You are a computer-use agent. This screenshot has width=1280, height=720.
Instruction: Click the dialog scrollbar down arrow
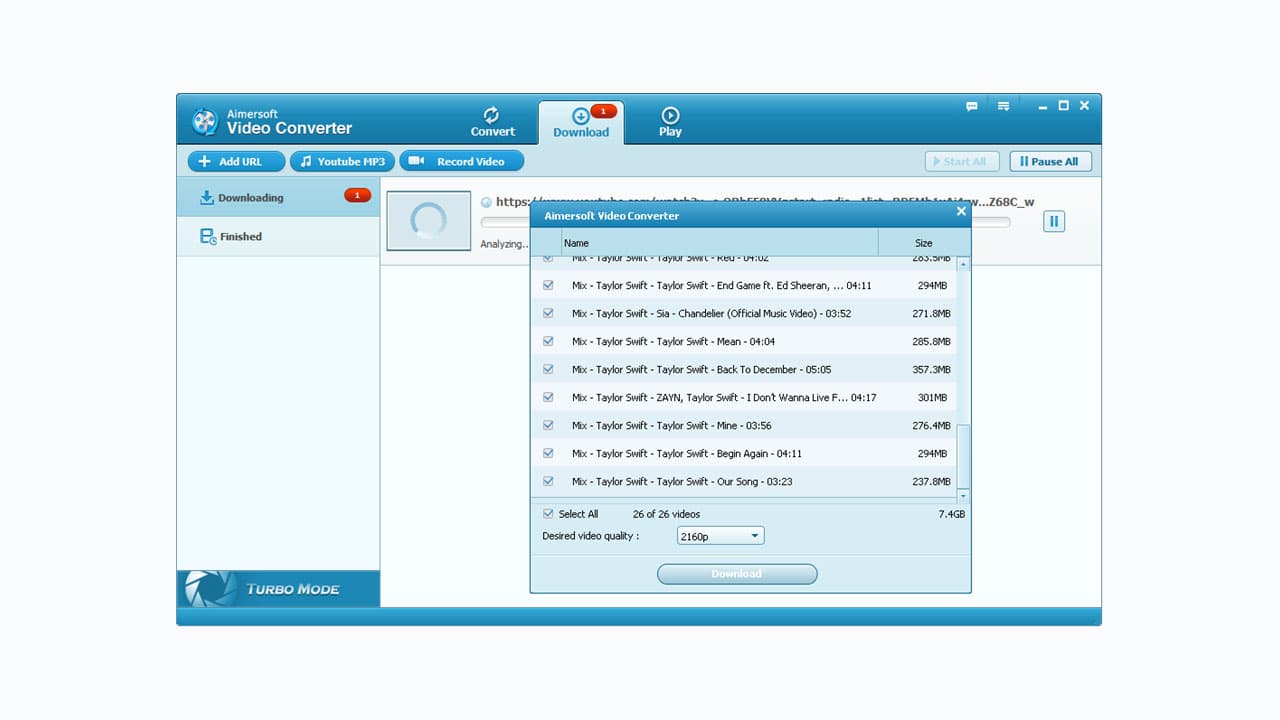(962, 495)
